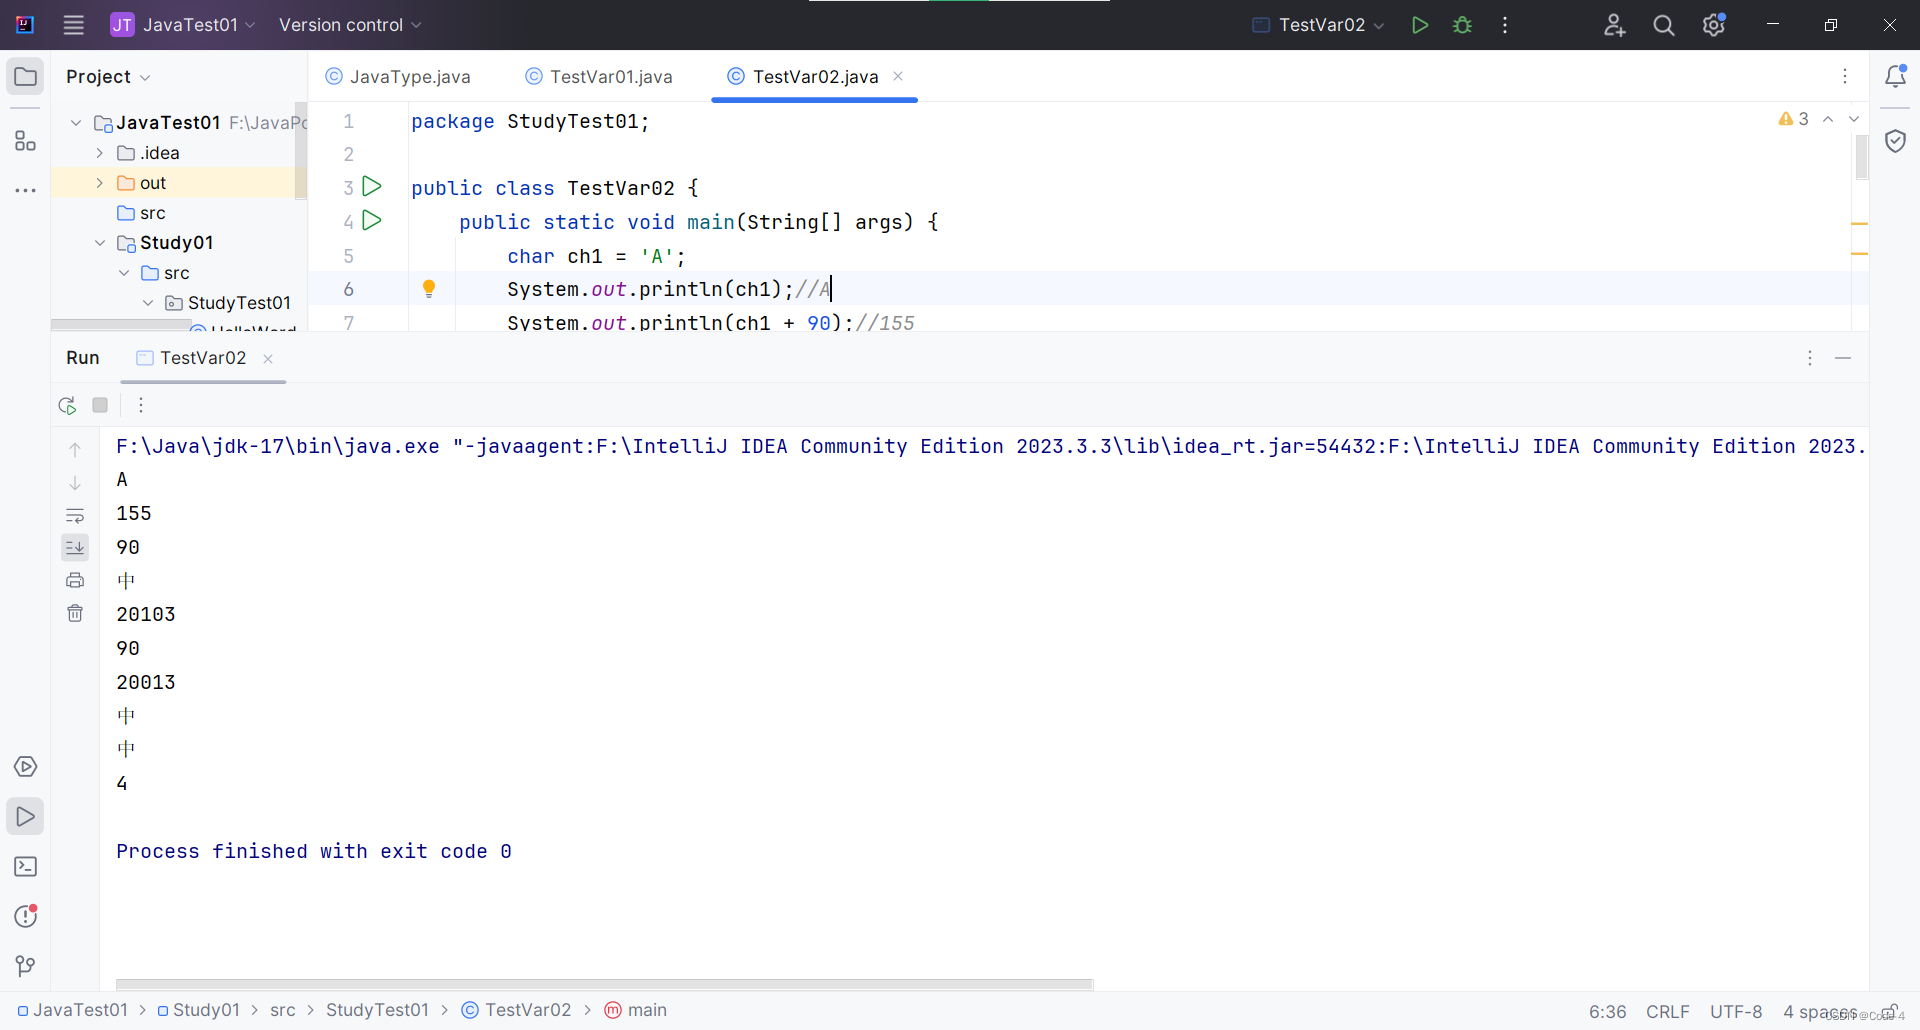
Task: Click main in the breadcrumb bar
Action: click(x=636, y=1010)
